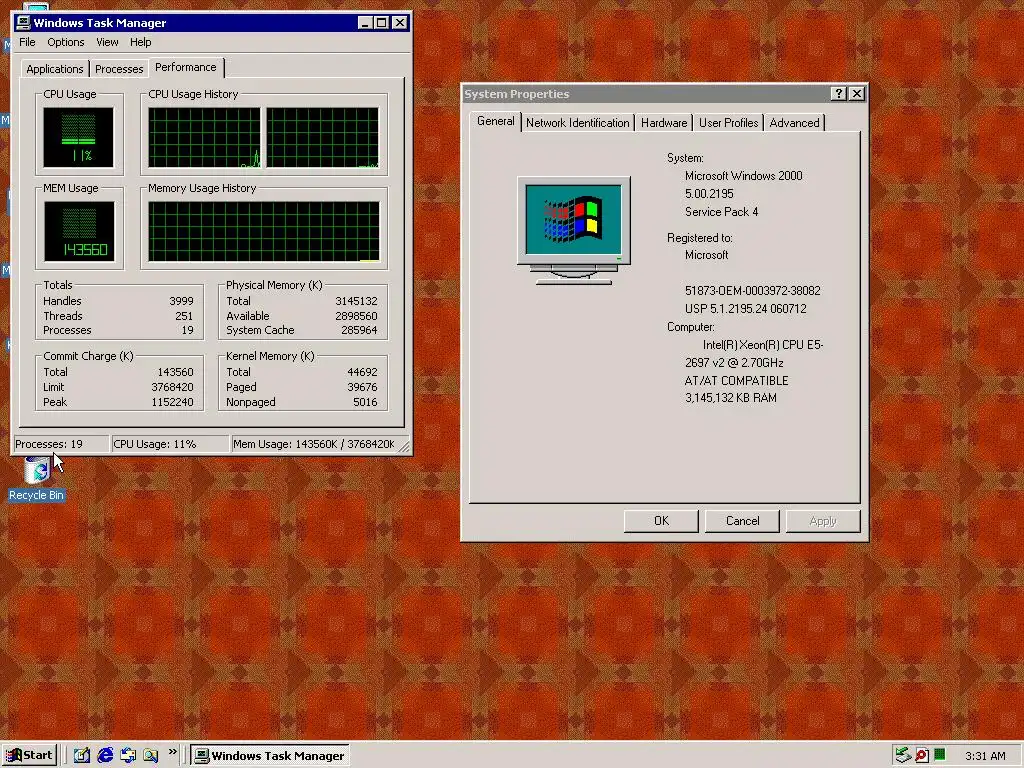Click the CPU Usage 11% gauge
Image resolution: width=1024 pixels, height=768 pixels.
78,138
